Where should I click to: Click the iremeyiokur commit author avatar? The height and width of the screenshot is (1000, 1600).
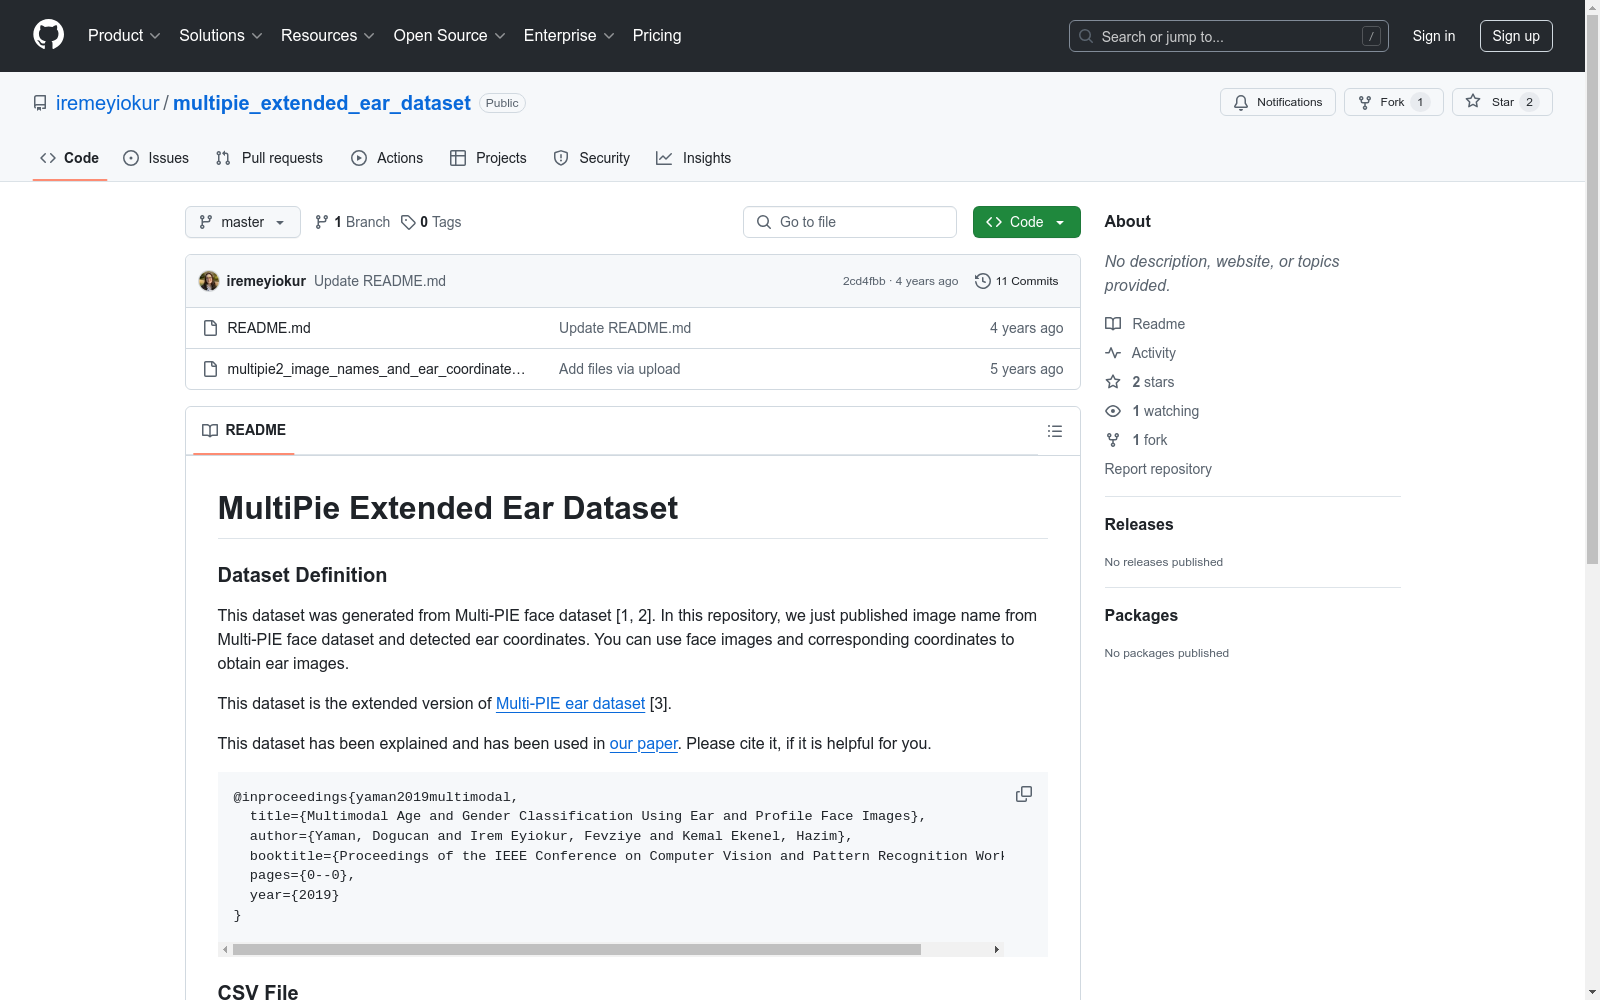(209, 281)
